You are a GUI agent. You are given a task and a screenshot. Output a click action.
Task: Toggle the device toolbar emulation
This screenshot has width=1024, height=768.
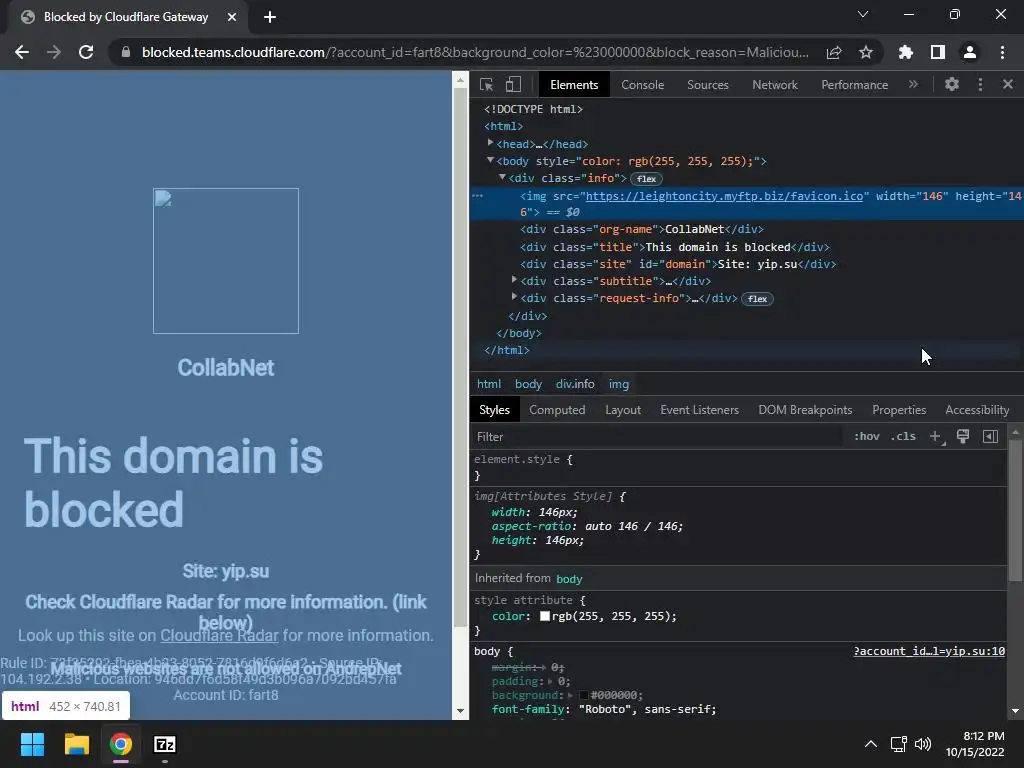pyautogui.click(x=513, y=84)
